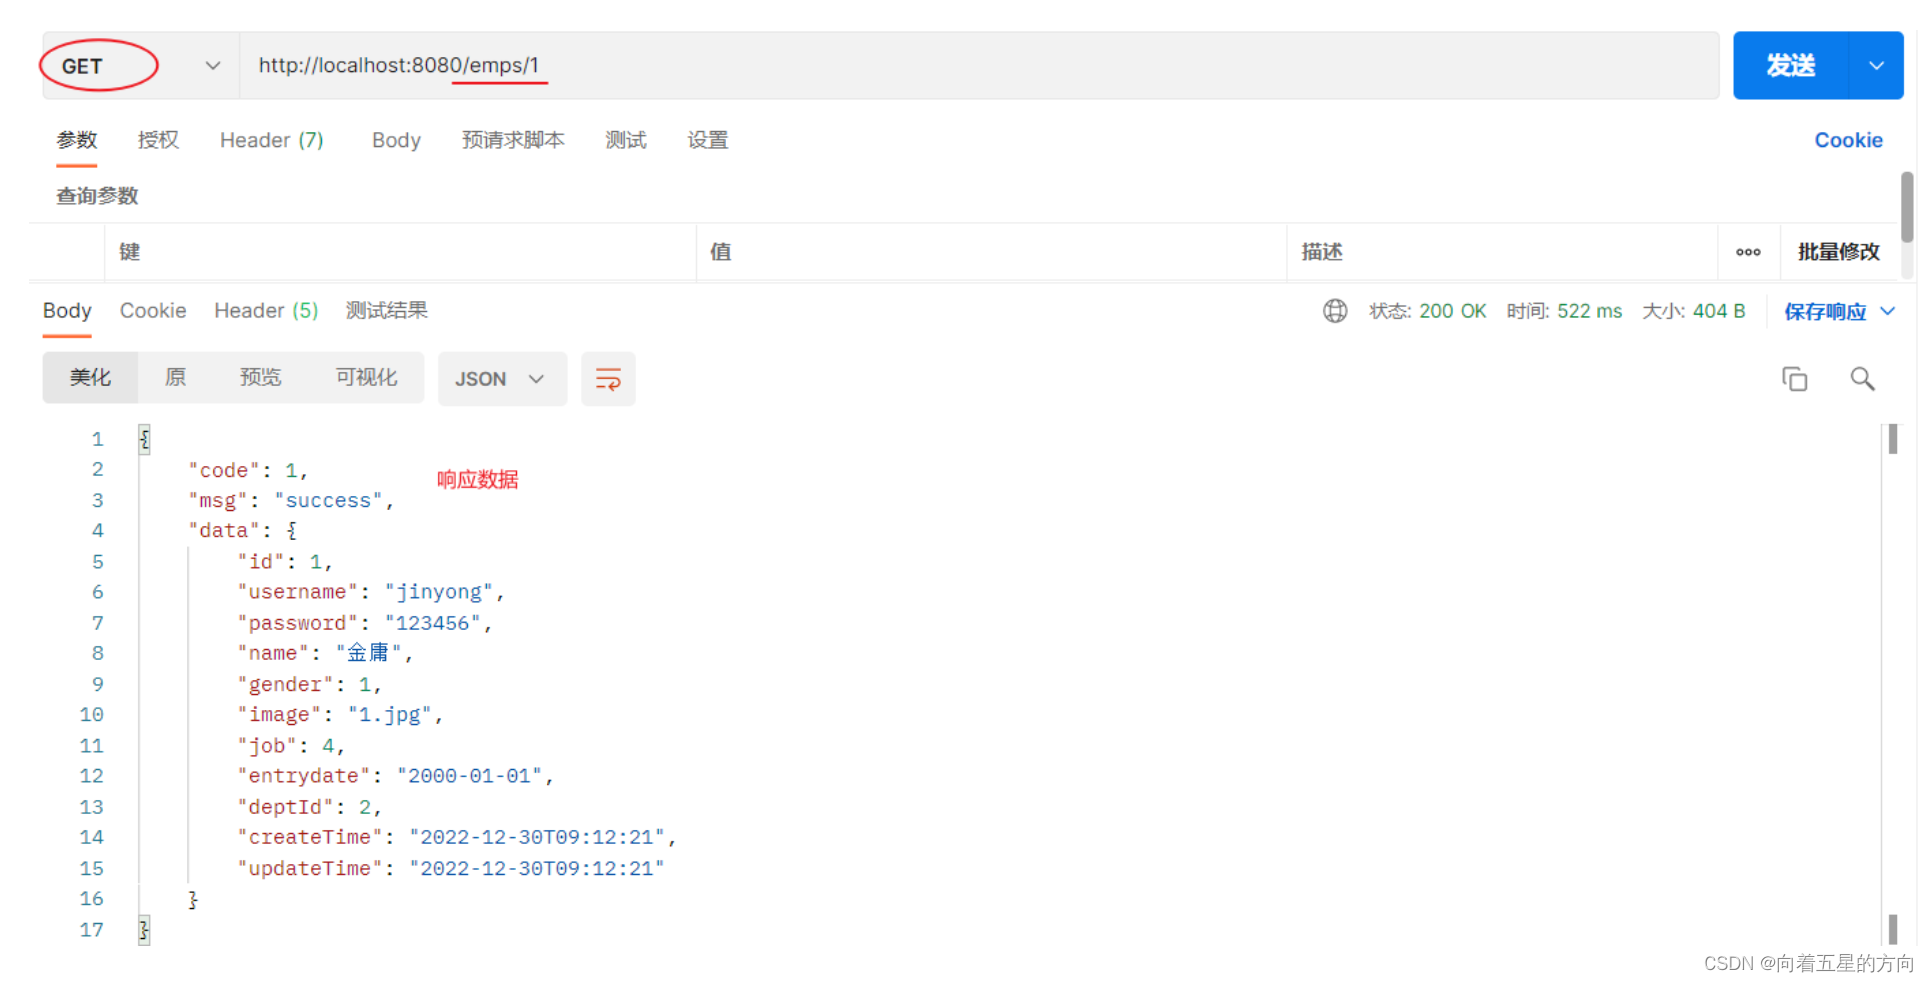Click the "image": "1.jpg" line

[x=340, y=715]
